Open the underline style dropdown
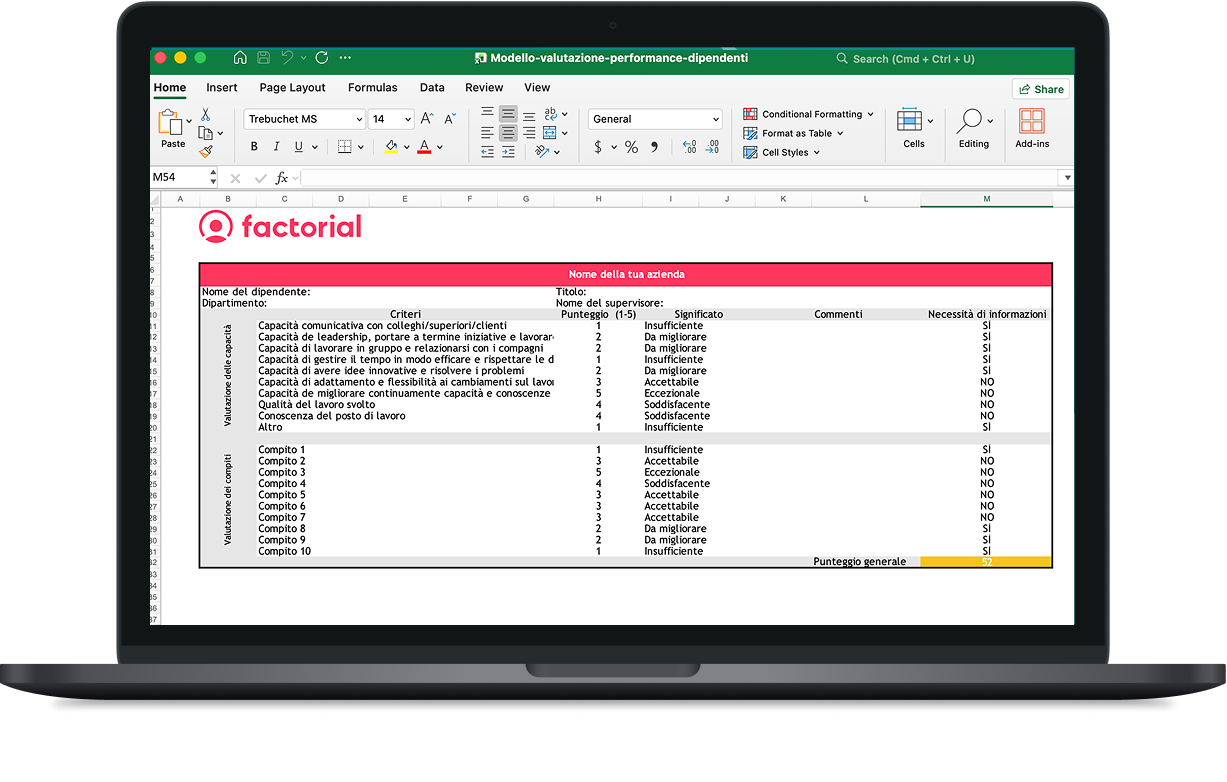Screen dimensions: 1227x782 (314, 147)
